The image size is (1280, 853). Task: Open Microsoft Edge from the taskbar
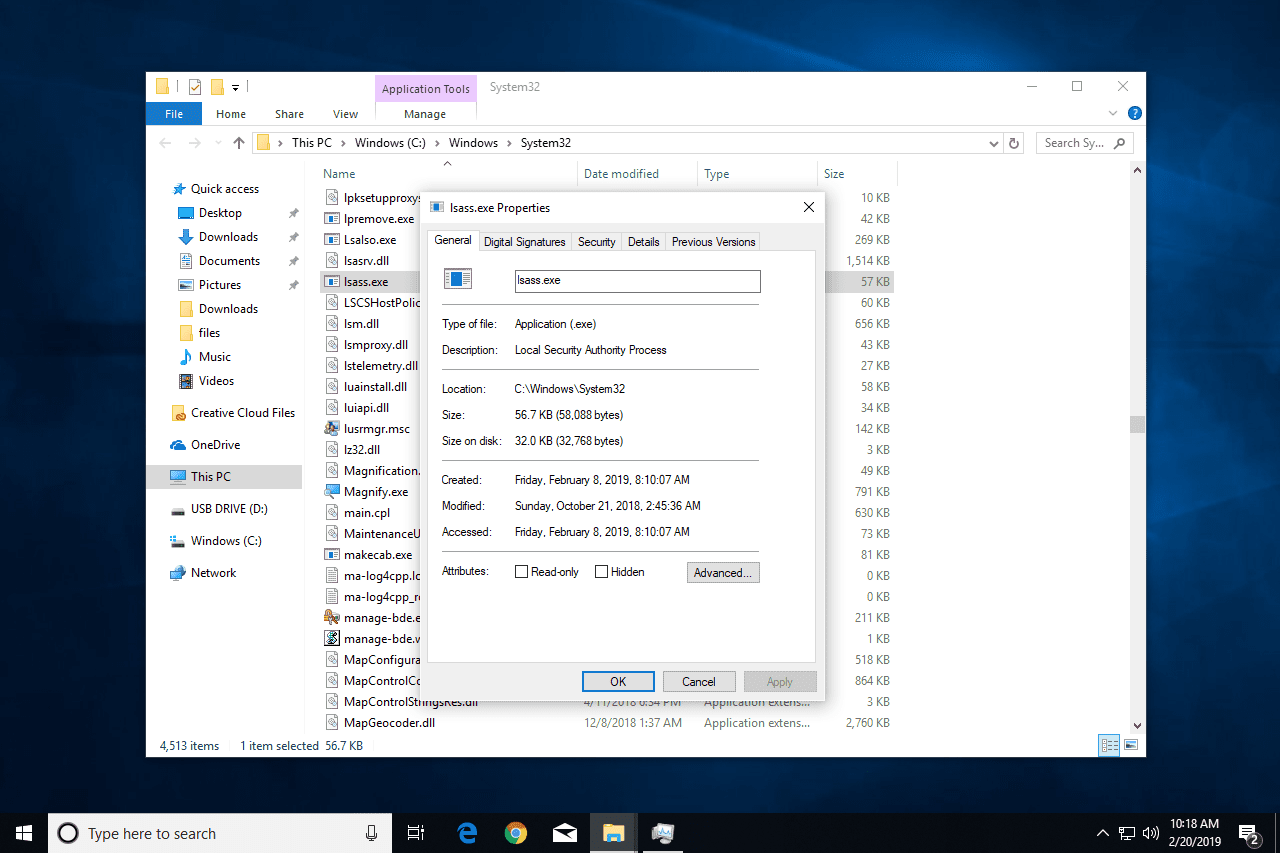coord(467,832)
